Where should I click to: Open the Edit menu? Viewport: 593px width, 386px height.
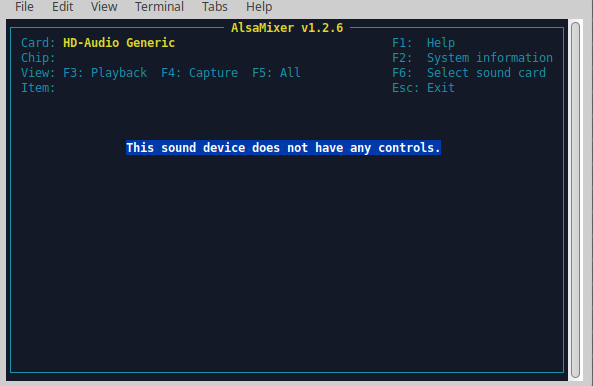pos(62,7)
